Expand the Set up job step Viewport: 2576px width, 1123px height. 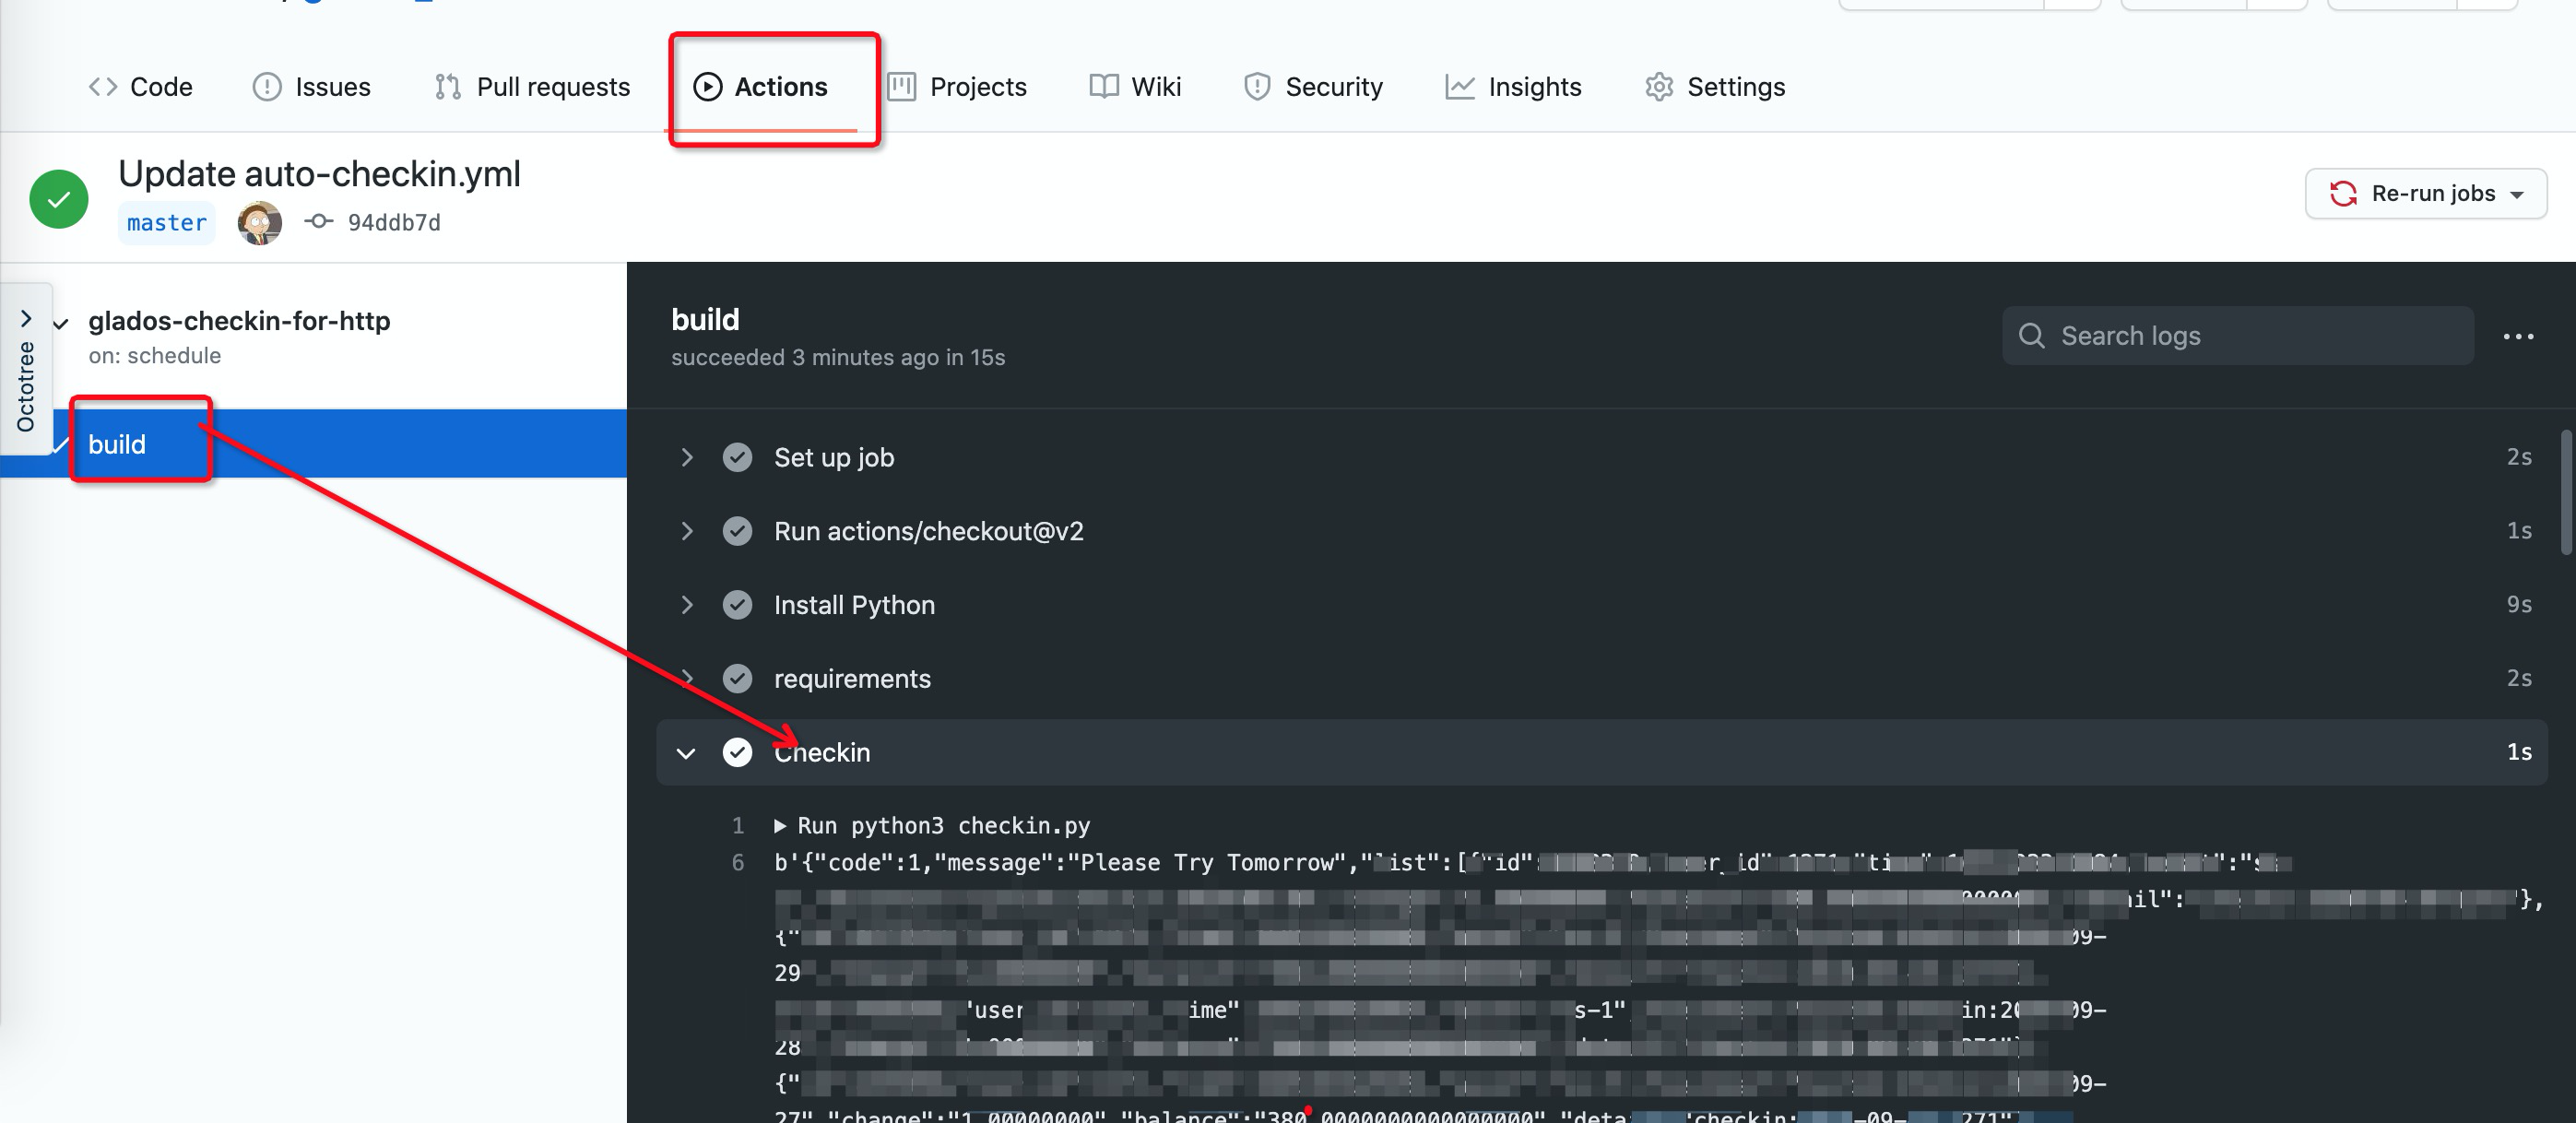(x=685, y=457)
